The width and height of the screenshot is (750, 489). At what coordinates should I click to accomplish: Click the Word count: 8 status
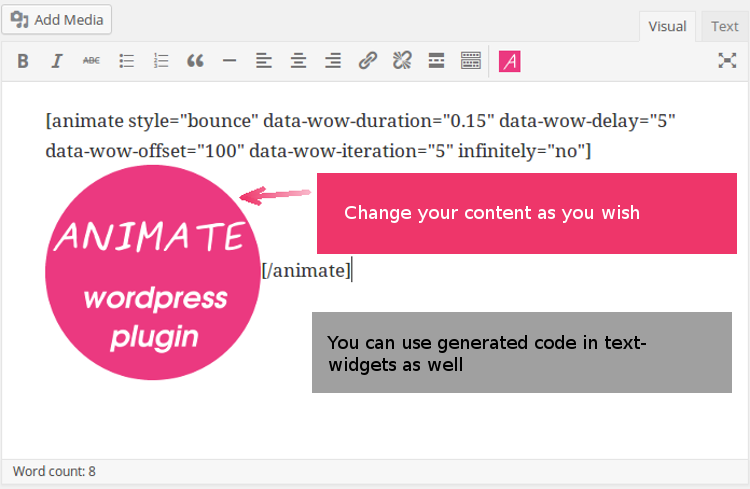pyautogui.click(x=54, y=471)
